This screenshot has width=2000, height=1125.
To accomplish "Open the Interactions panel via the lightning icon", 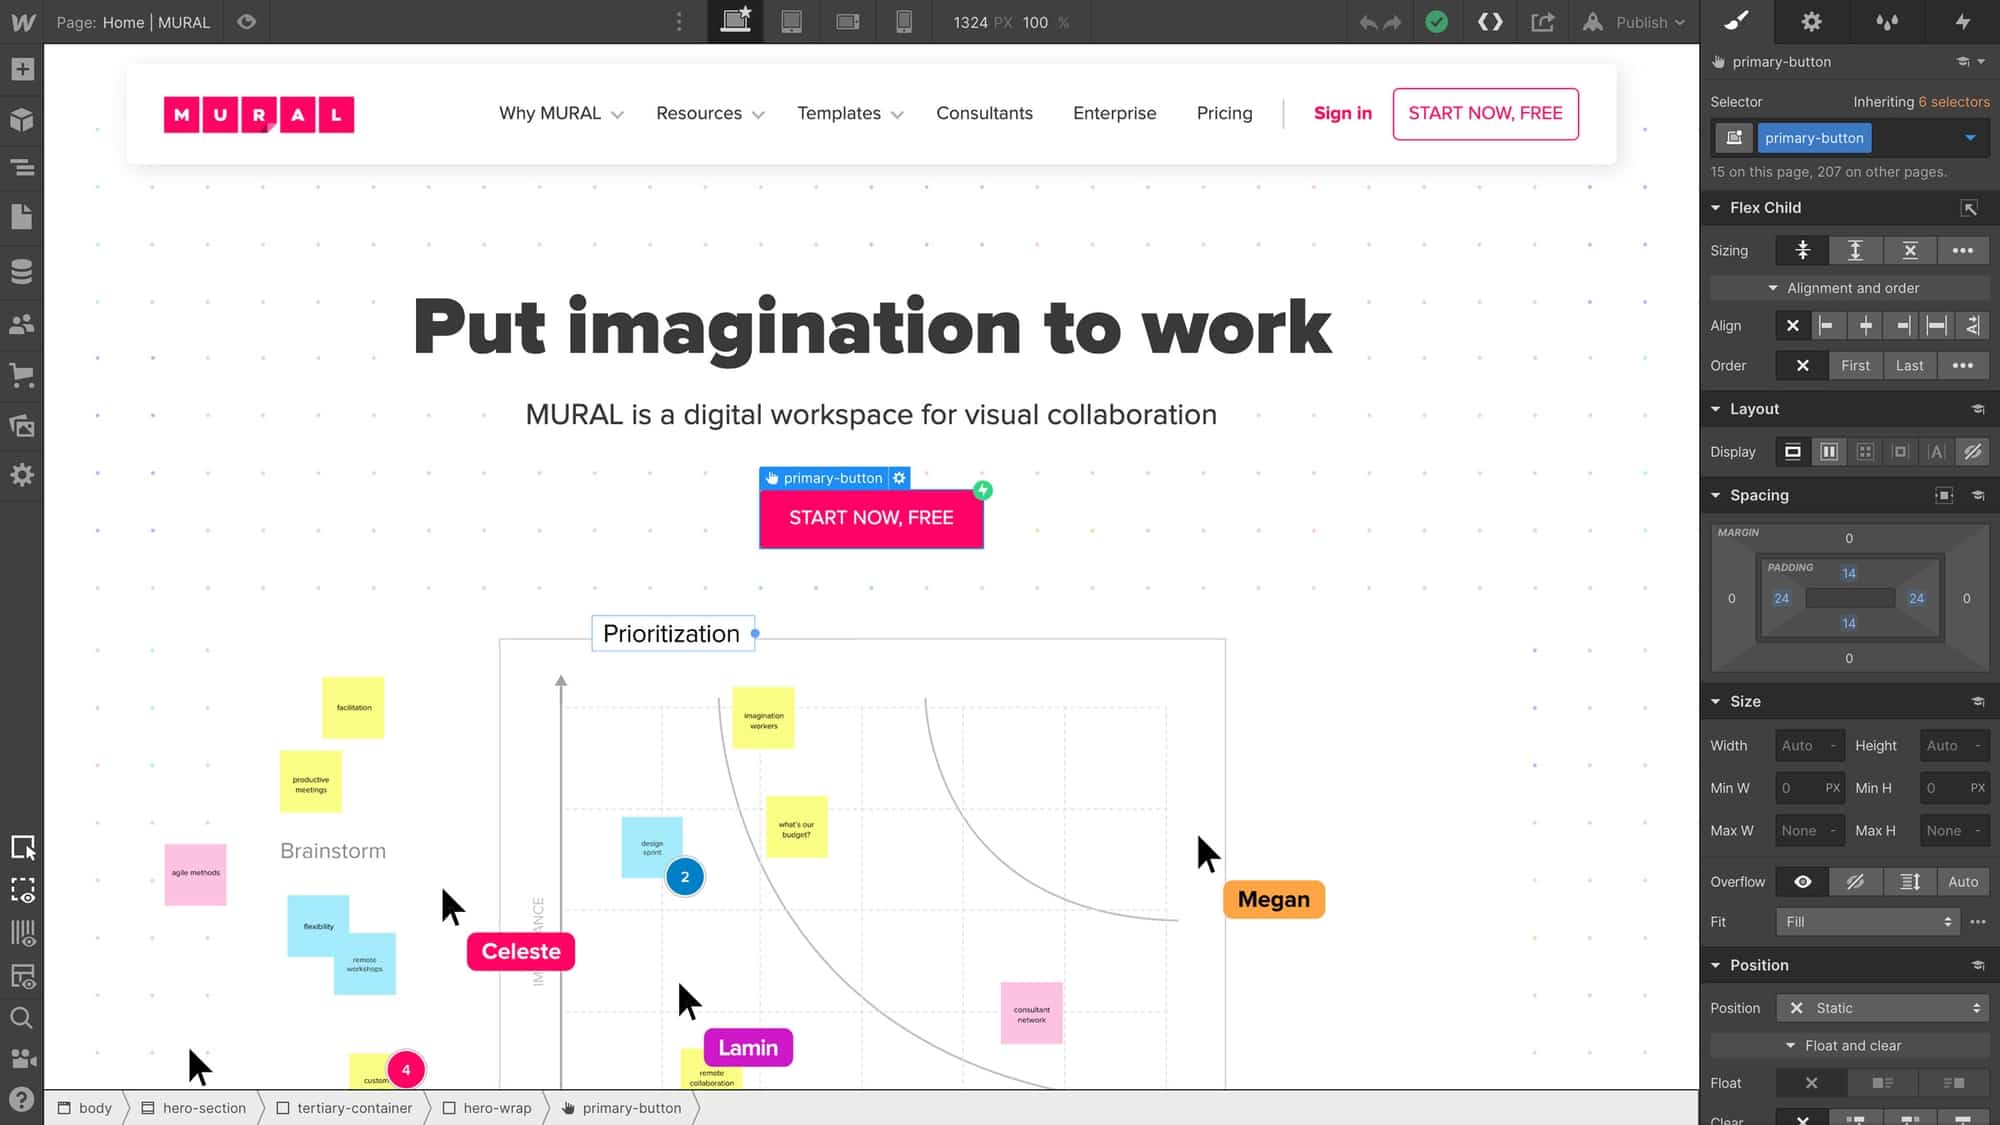I will (1963, 21).
